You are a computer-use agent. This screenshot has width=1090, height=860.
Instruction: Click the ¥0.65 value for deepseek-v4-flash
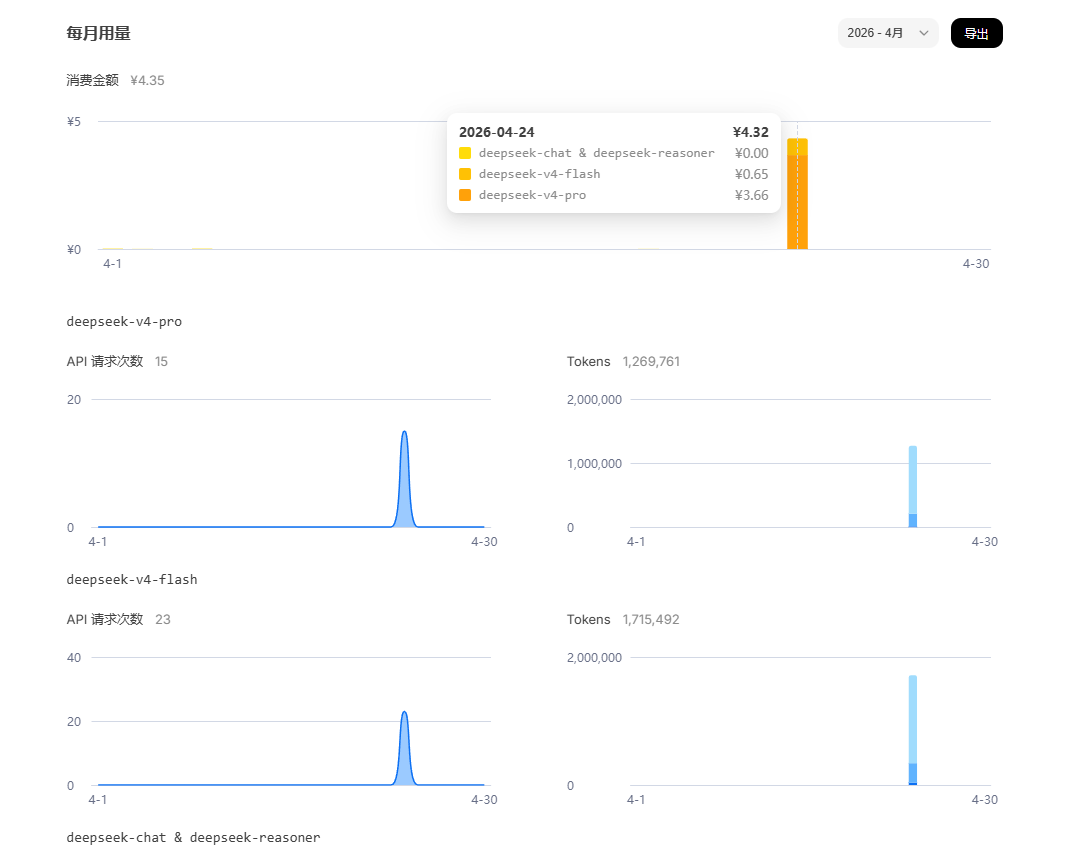751,175
